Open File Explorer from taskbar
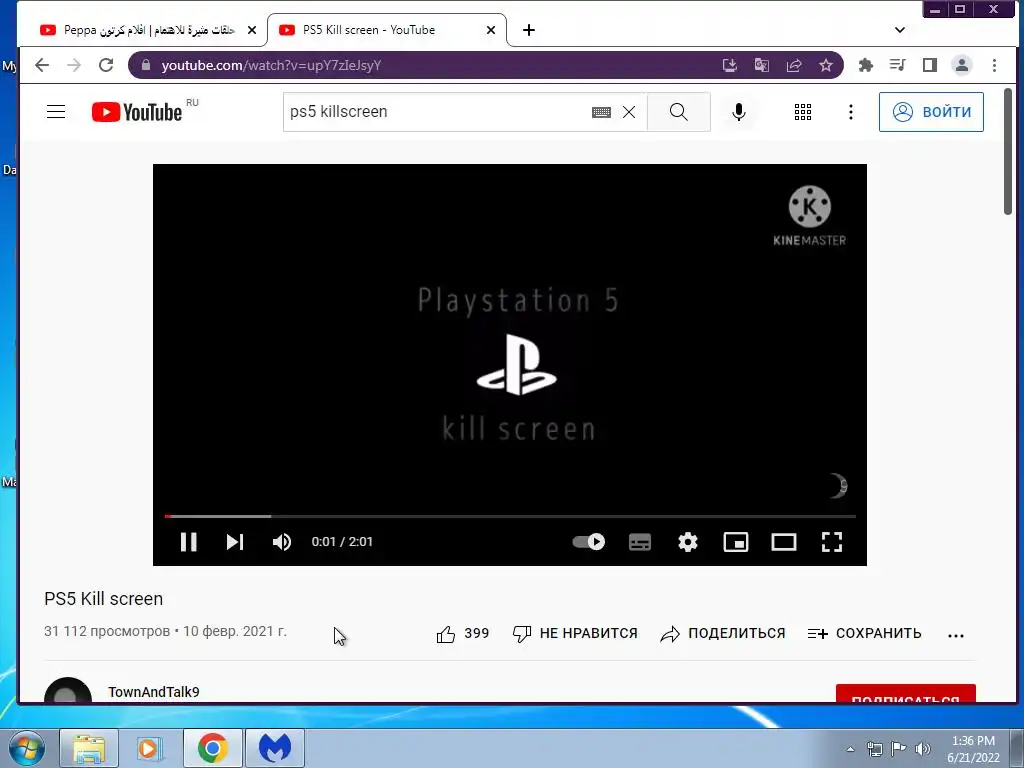This screenshot has height=768, width=1024. (x=89, y=748)
